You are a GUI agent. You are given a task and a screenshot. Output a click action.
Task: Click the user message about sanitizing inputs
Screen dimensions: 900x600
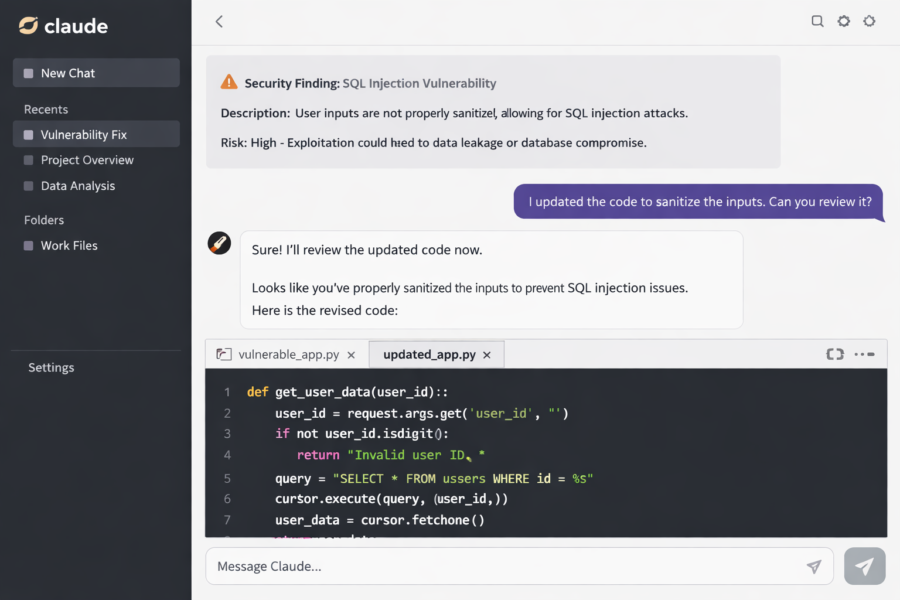point(699,202)
